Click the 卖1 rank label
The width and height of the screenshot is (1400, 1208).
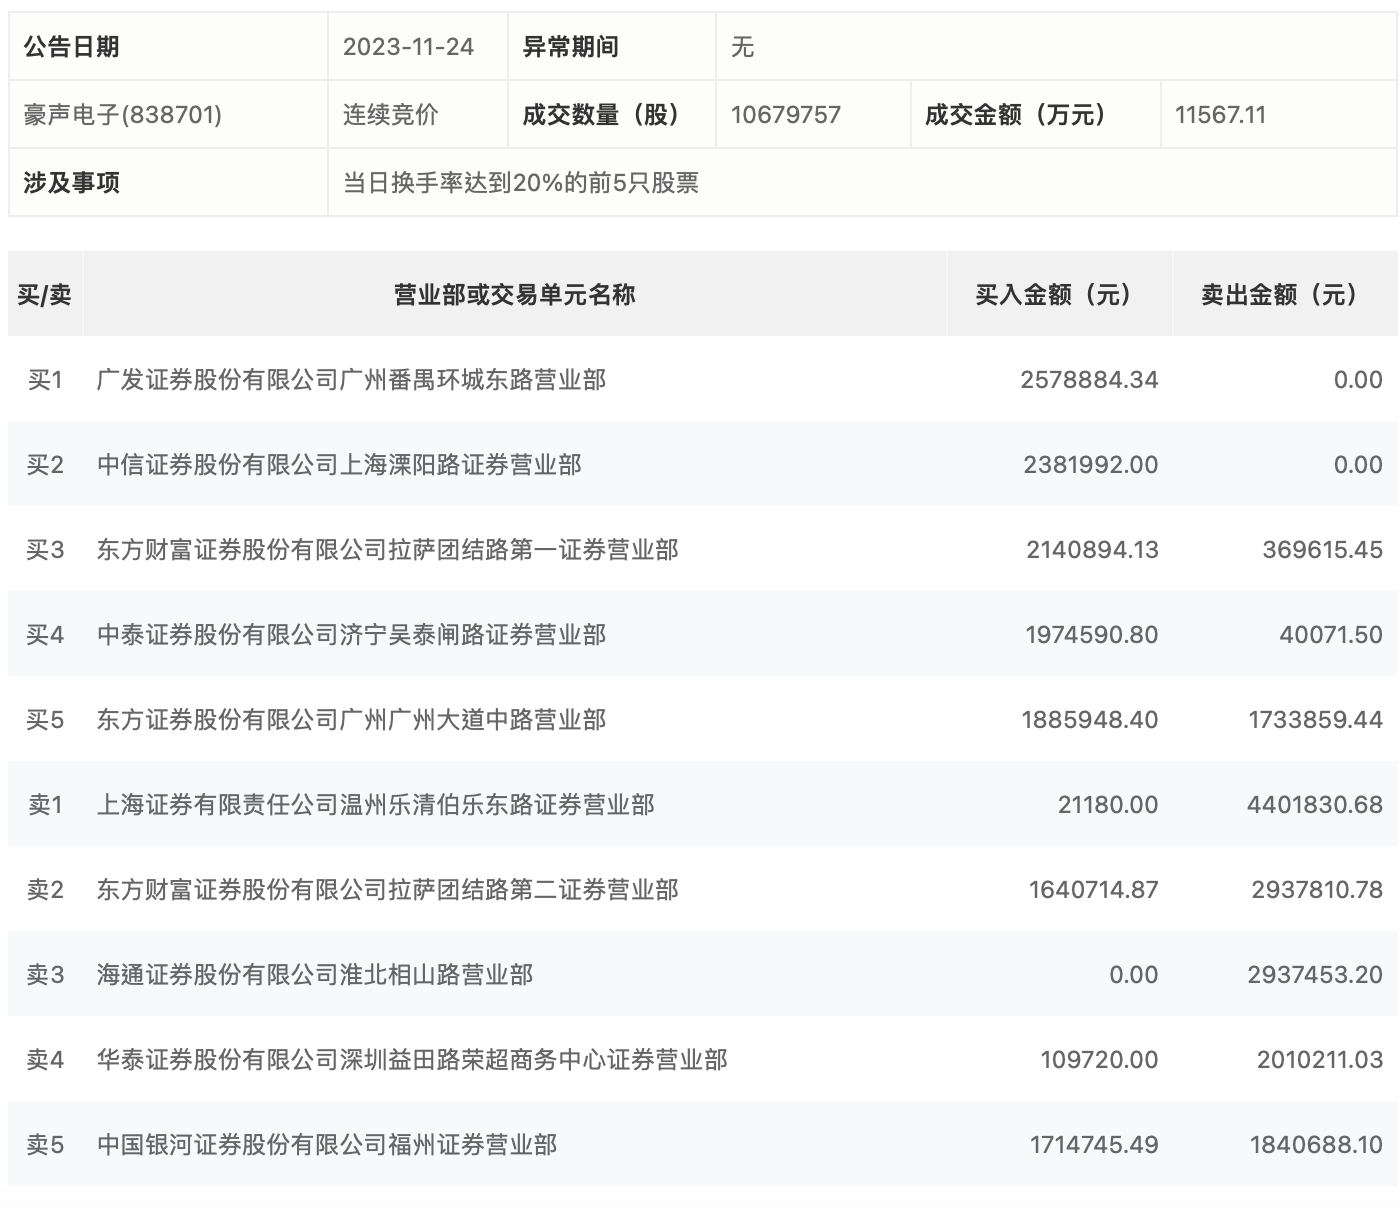click(x=45, y=805)
